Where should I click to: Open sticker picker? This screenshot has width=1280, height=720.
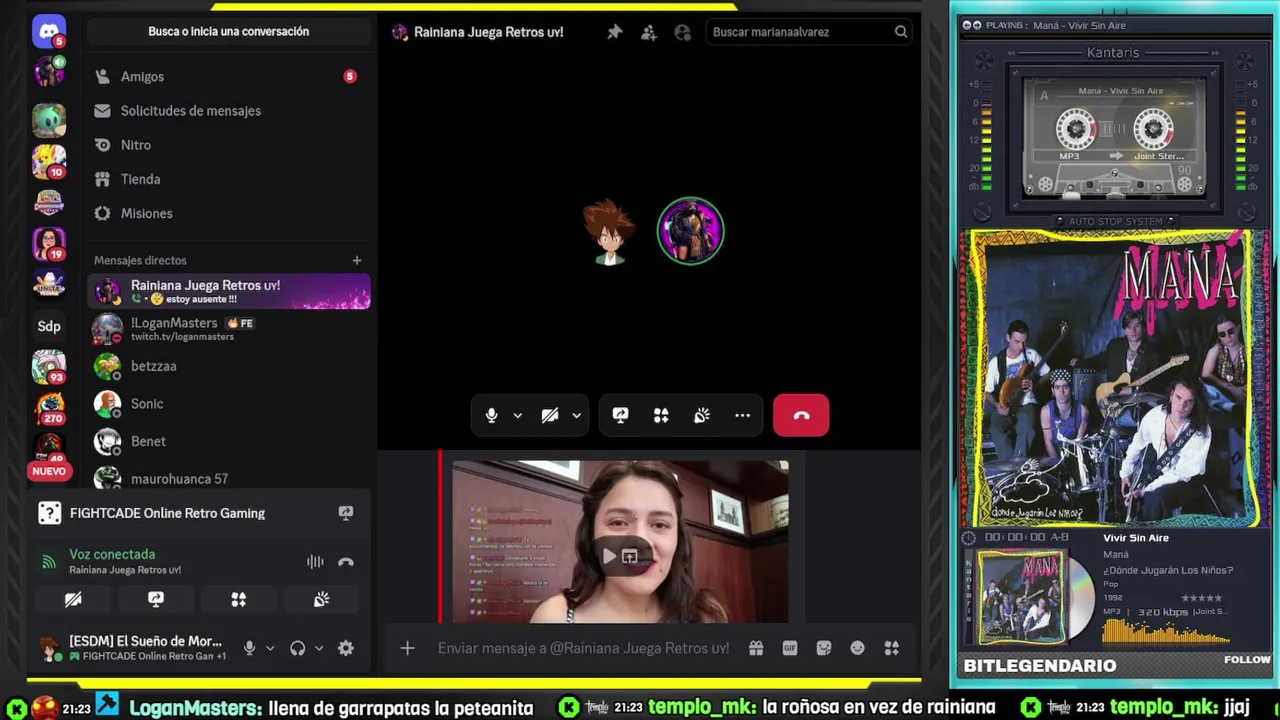(824, 648)
